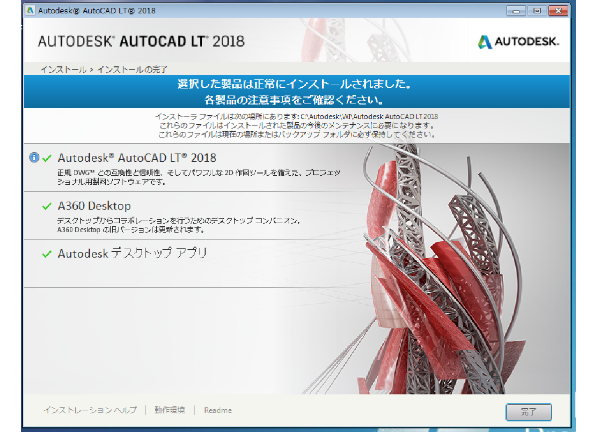Click the AutoCAD LT description mentioning 正規 DWG
This screenshot has width=595, height=432.
pyautogui.click(x=198, y=177)
